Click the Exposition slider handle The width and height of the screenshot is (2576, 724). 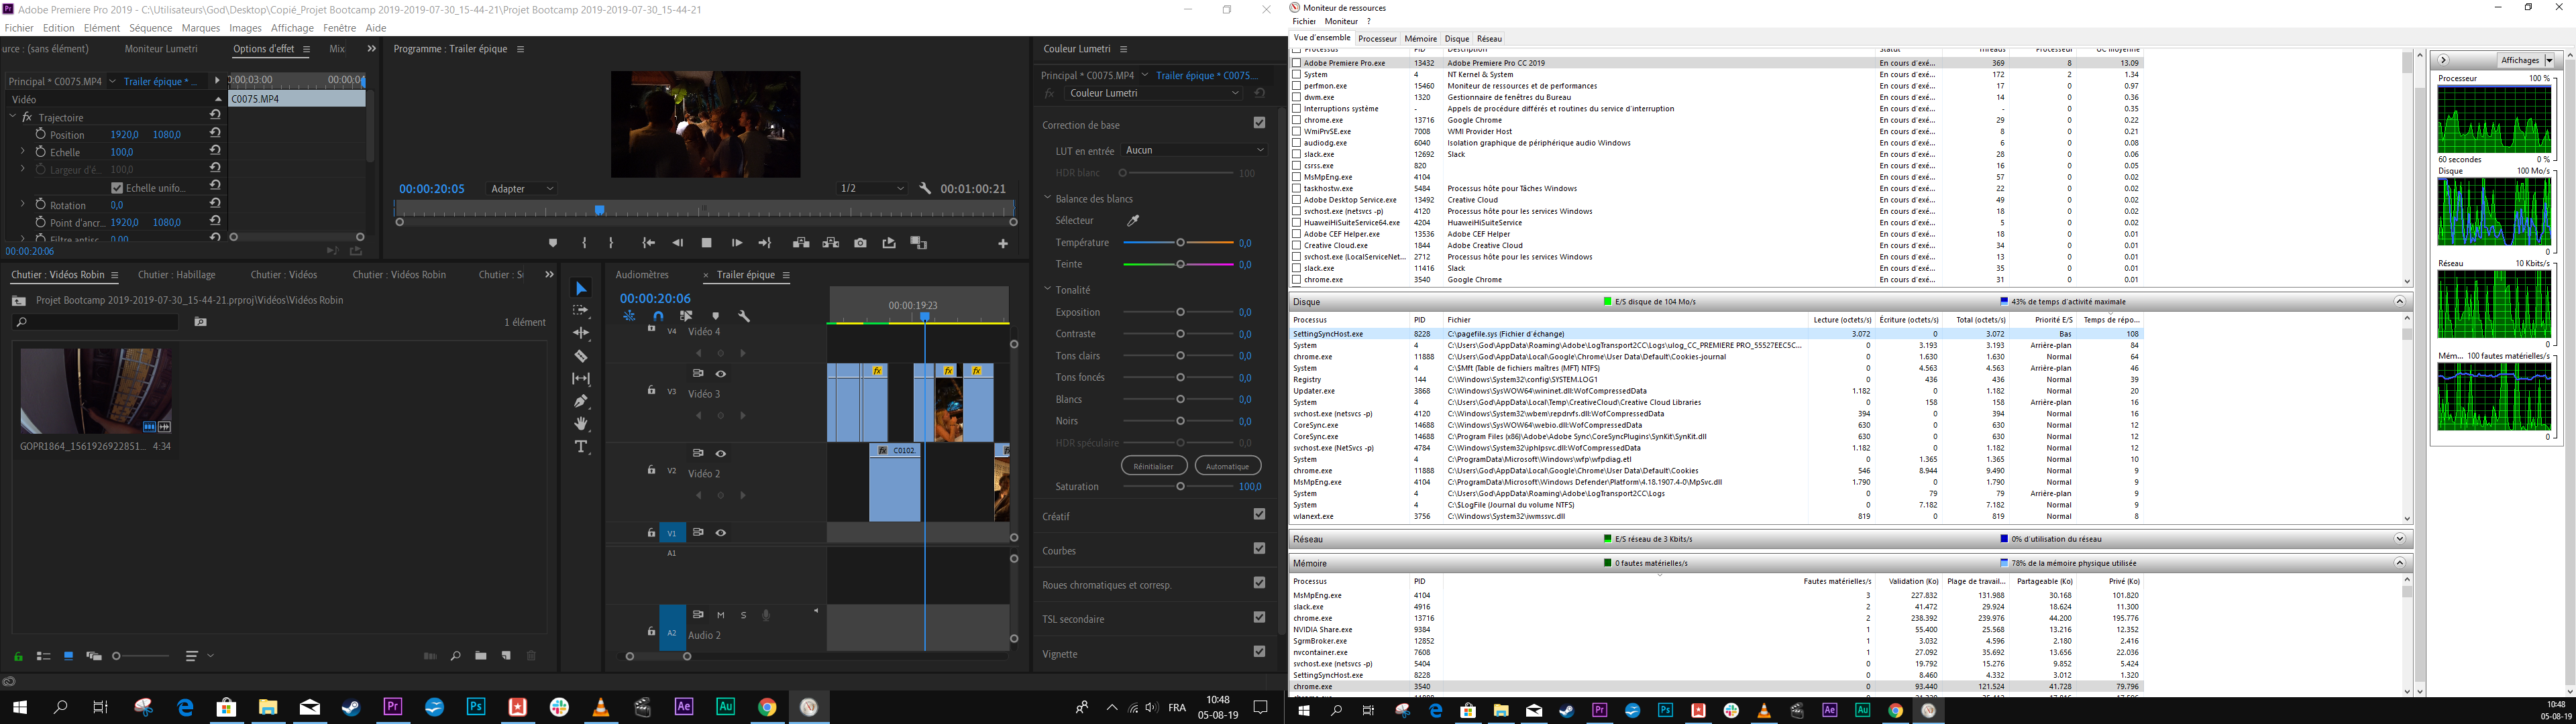[x=1180, y=312]
